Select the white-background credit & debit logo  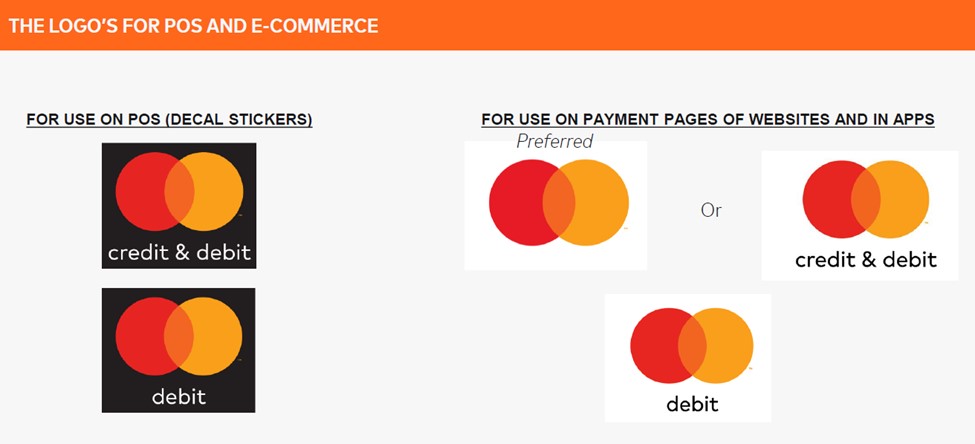860,215
